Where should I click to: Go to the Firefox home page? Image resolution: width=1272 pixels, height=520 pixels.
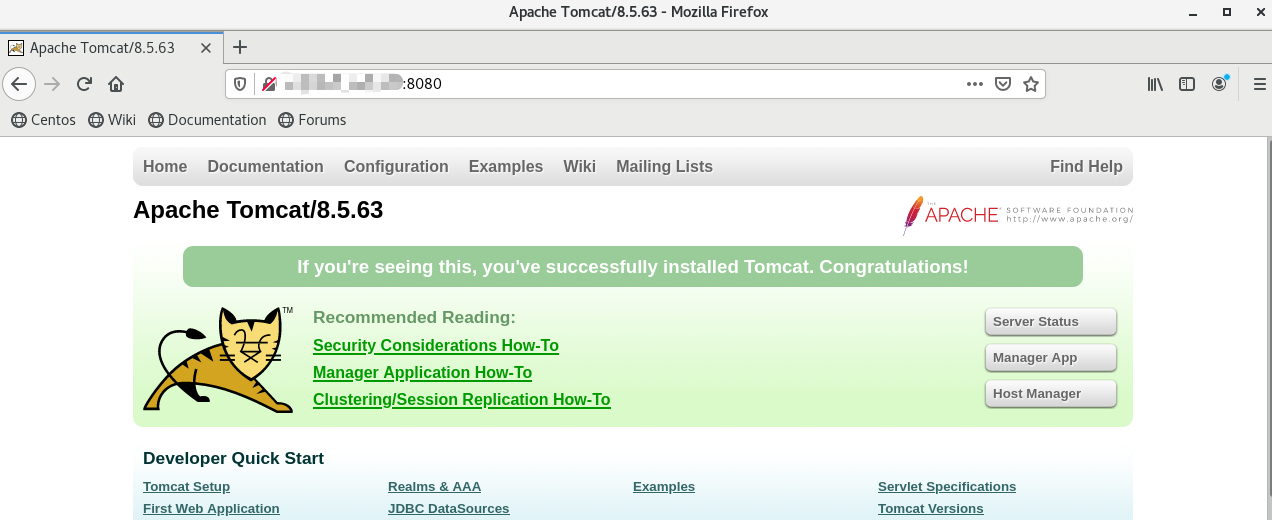click(x=116, y=84)
